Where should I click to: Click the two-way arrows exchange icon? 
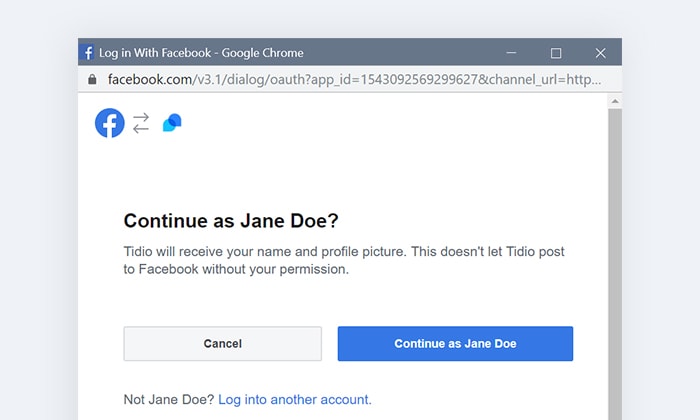click(x=141, y=123)
